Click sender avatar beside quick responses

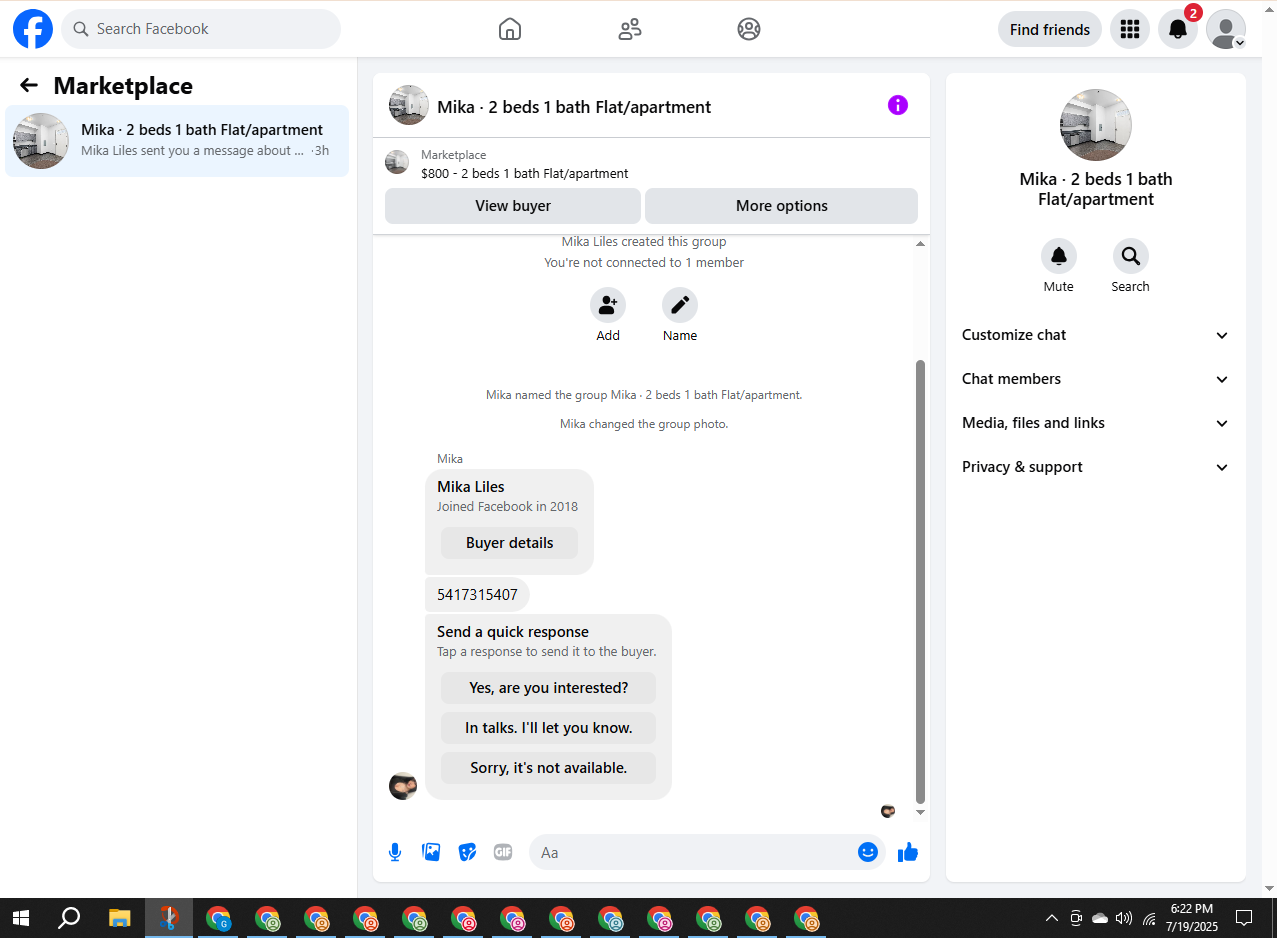coord(403,786)
